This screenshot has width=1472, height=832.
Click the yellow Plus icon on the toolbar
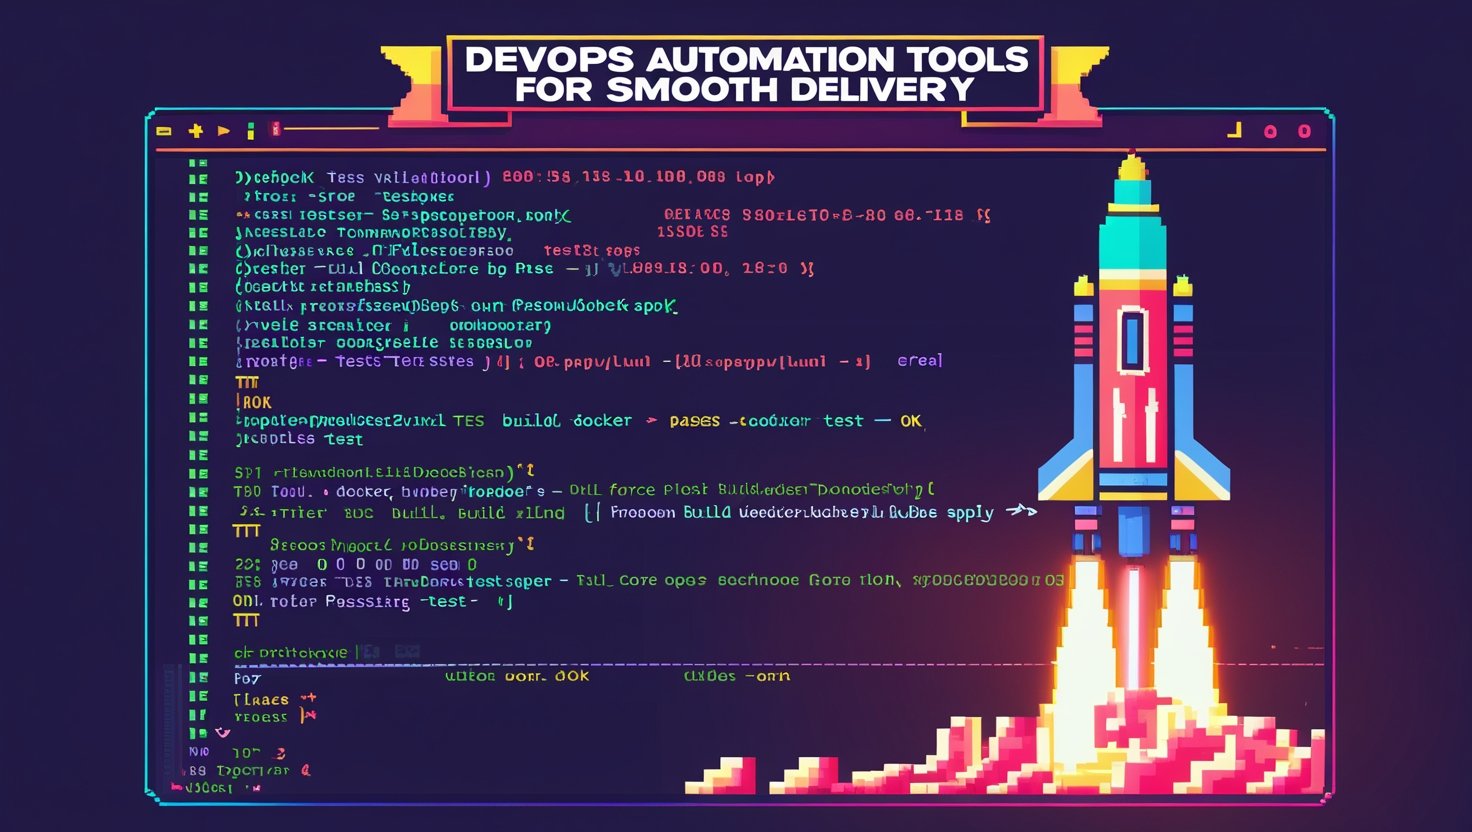[195, 130]
